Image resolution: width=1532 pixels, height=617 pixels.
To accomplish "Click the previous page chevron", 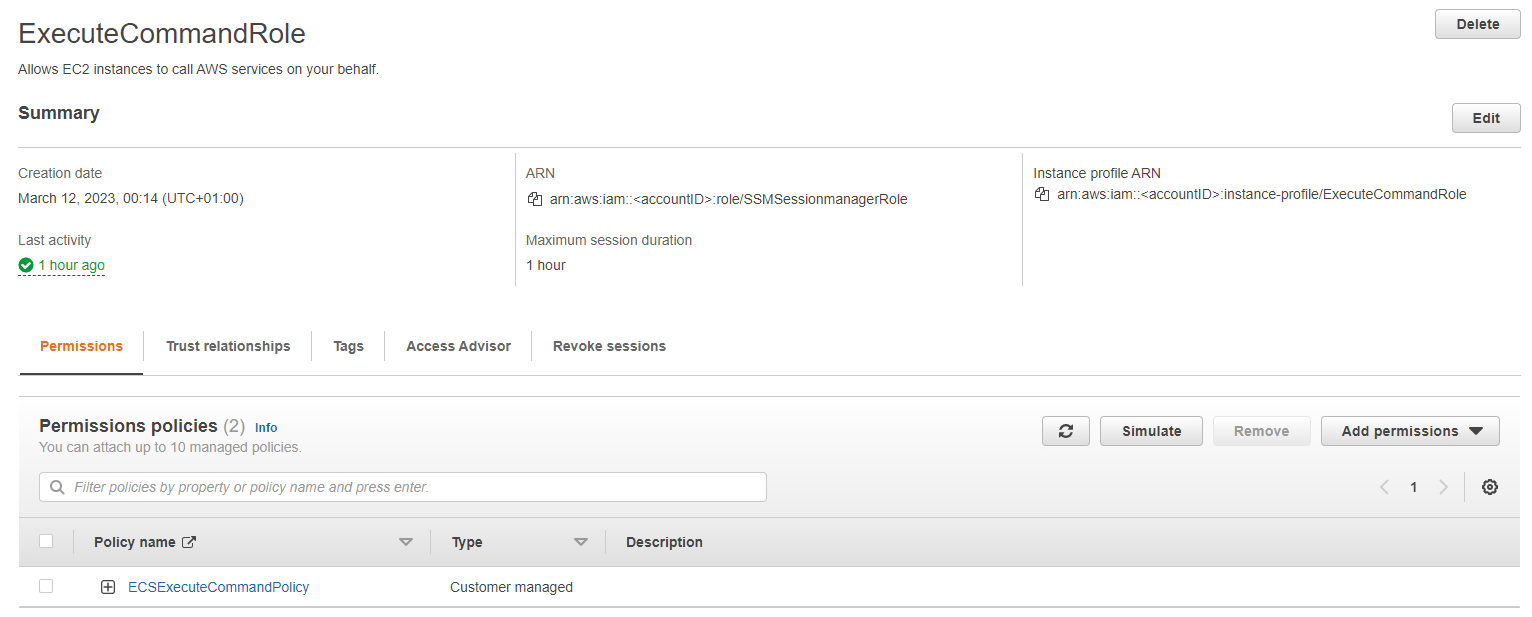I will tap(1384, 487).
